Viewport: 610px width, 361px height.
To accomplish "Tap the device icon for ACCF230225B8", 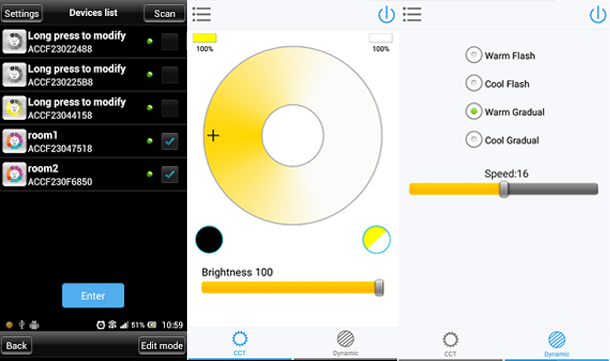I will click(14, 74).
